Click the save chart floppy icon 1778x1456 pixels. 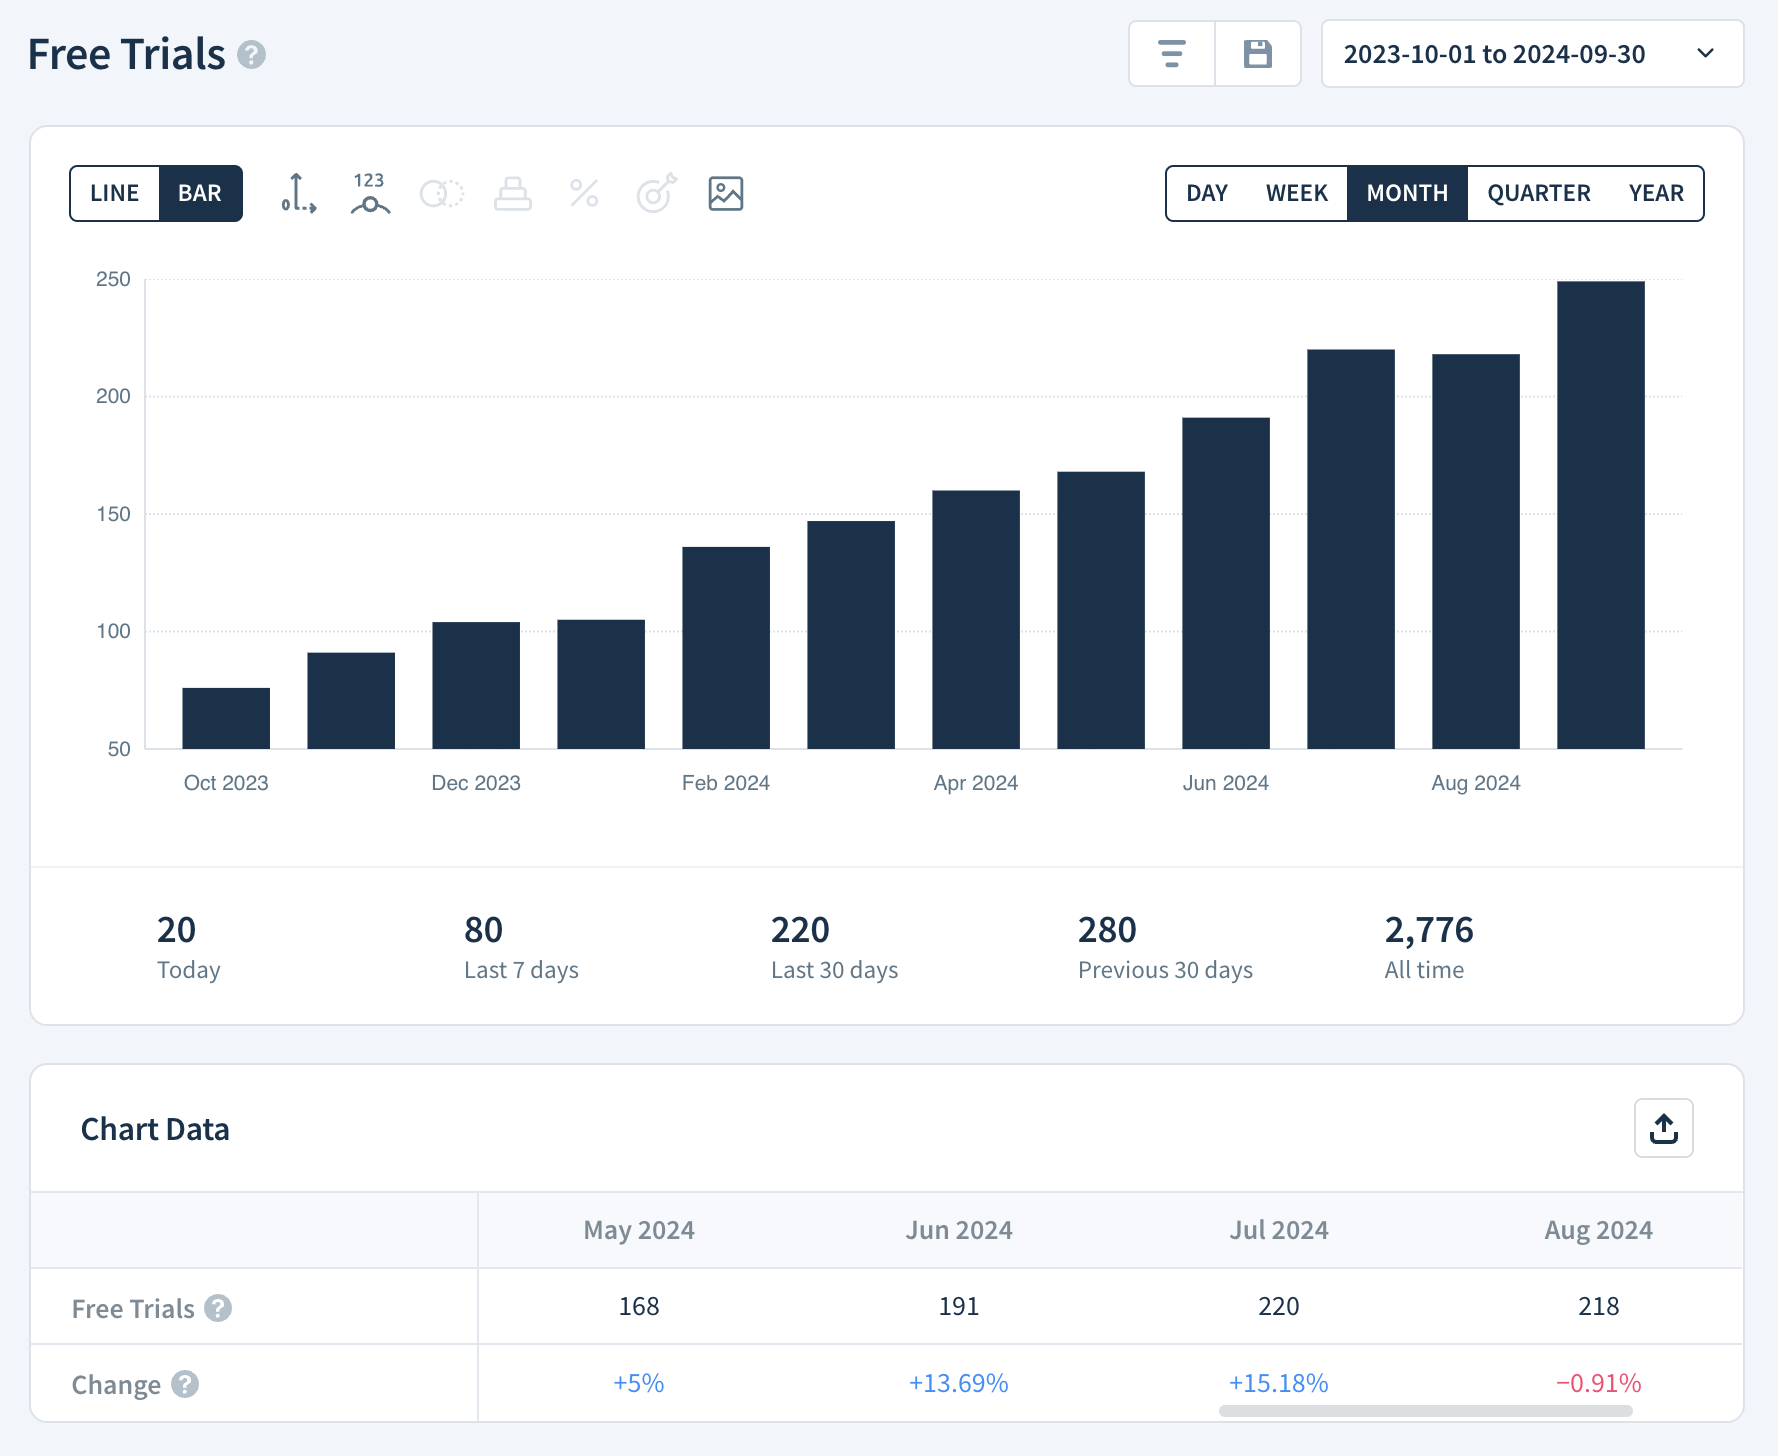pos(1257,54)
